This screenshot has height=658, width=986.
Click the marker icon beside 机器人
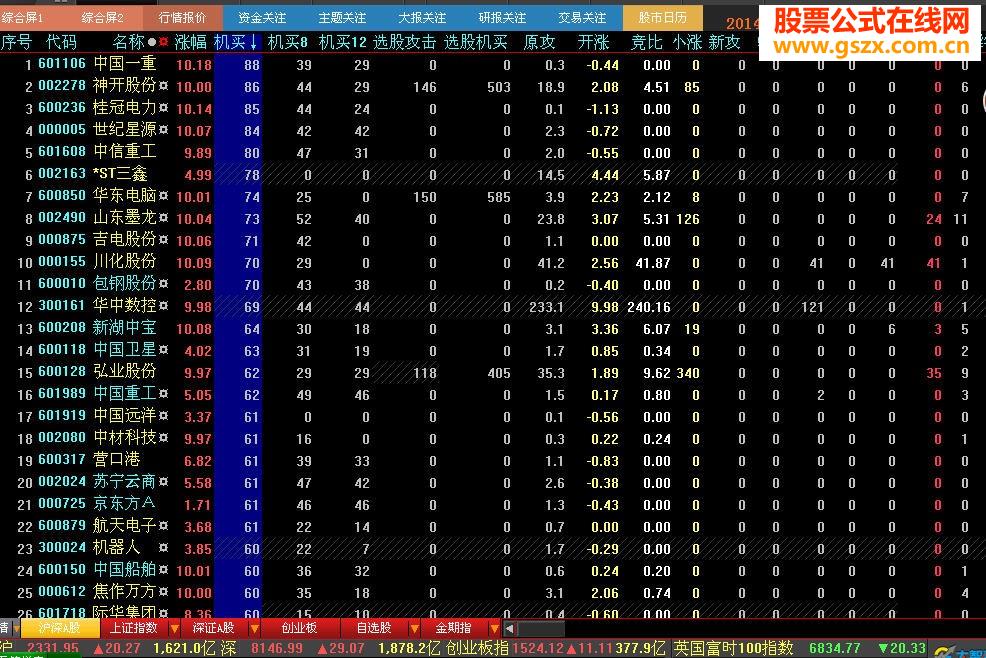pyautogui.click(x=163, y=548)
